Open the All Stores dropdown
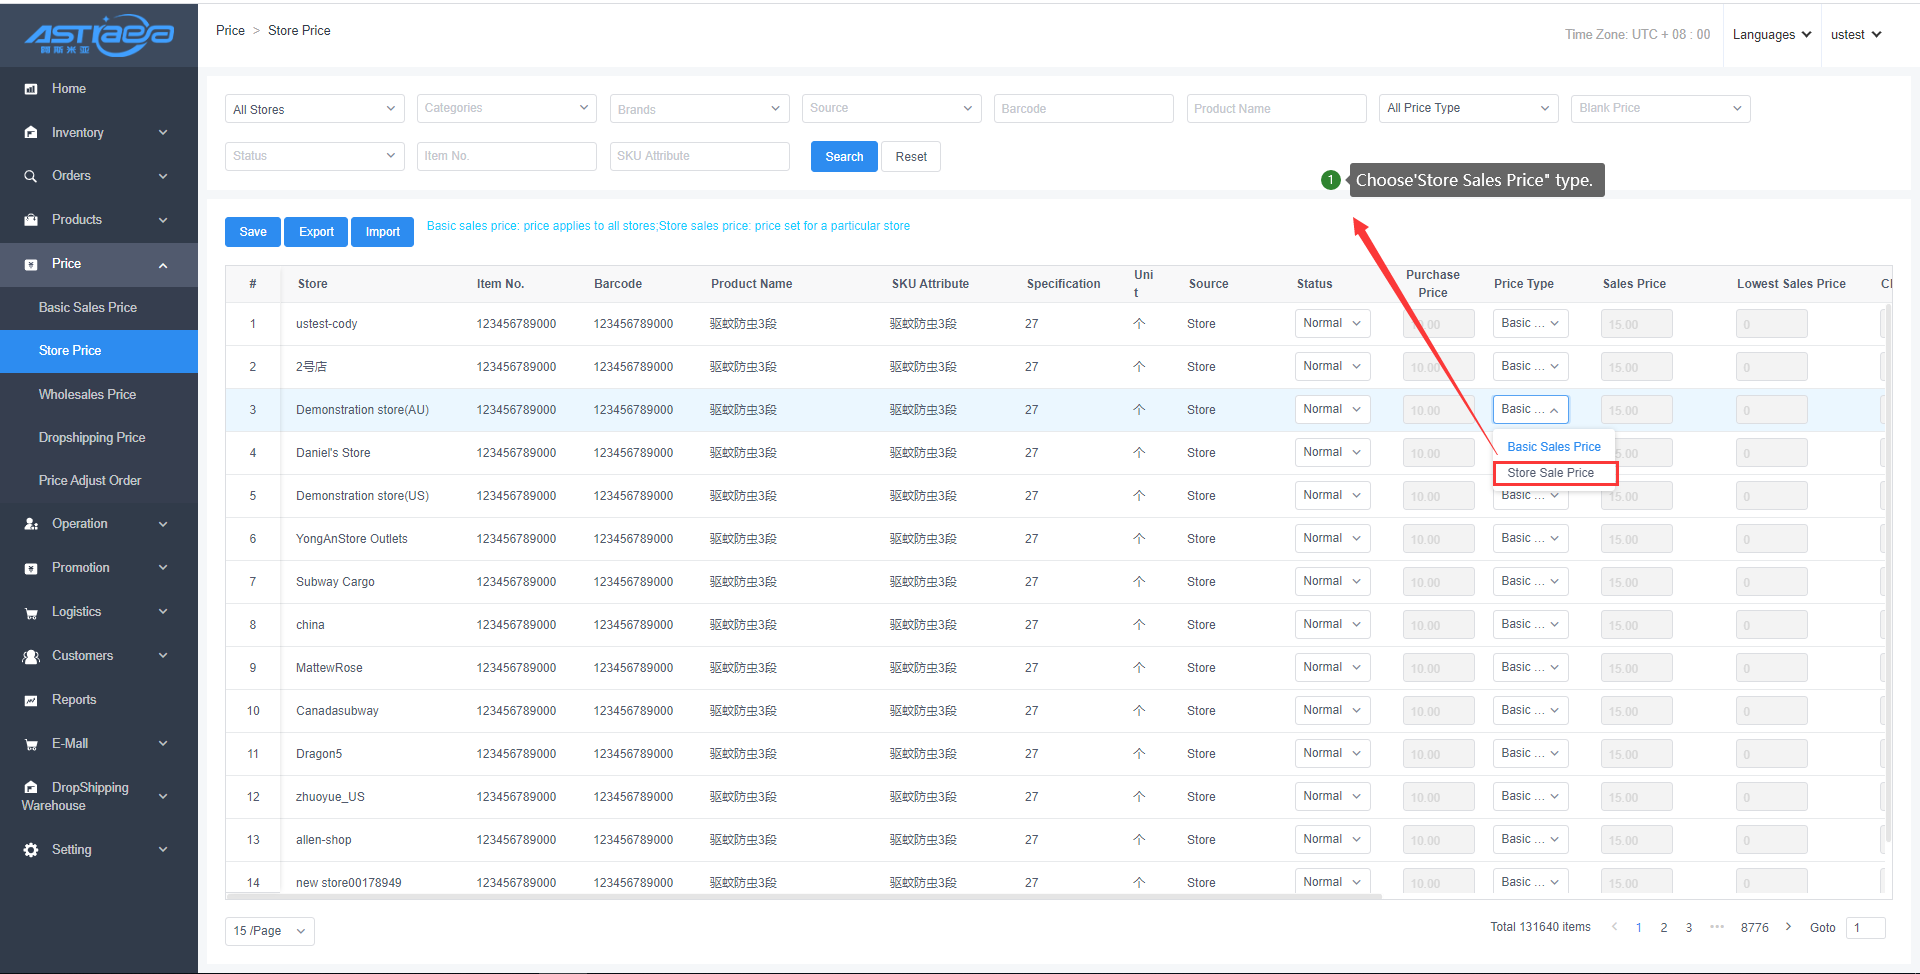The height and width of the screenshot is (974, 1920). (314, 109)
